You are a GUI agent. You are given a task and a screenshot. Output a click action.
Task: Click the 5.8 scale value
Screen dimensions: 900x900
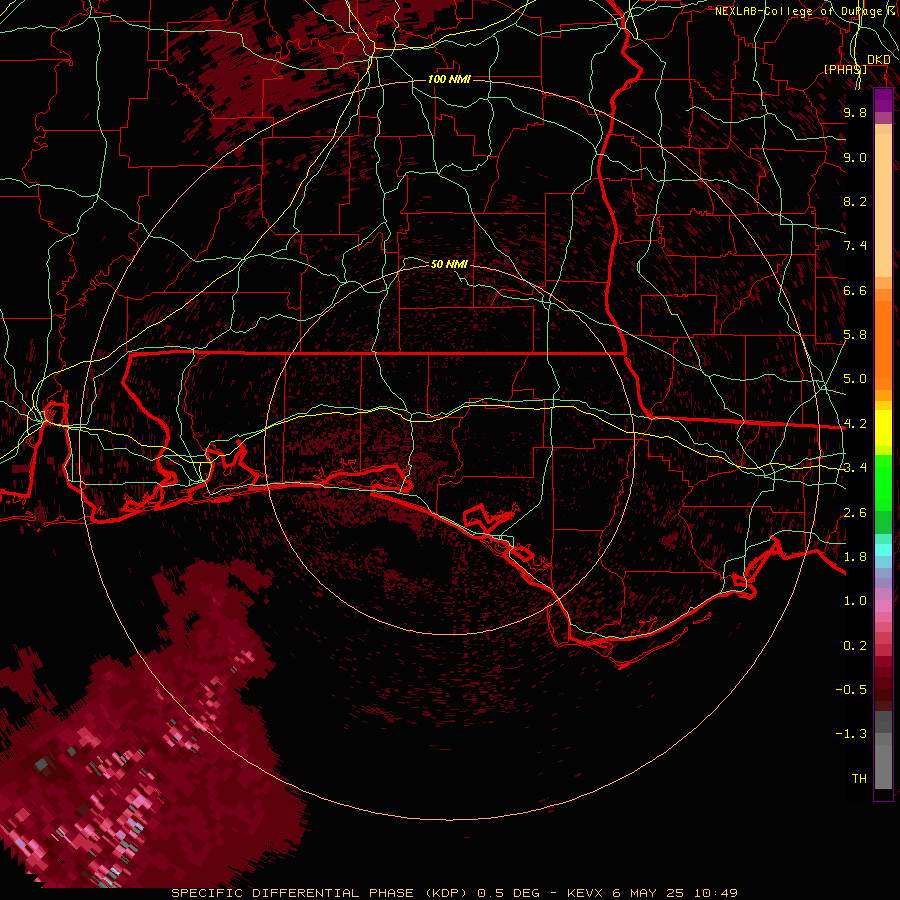855,335
